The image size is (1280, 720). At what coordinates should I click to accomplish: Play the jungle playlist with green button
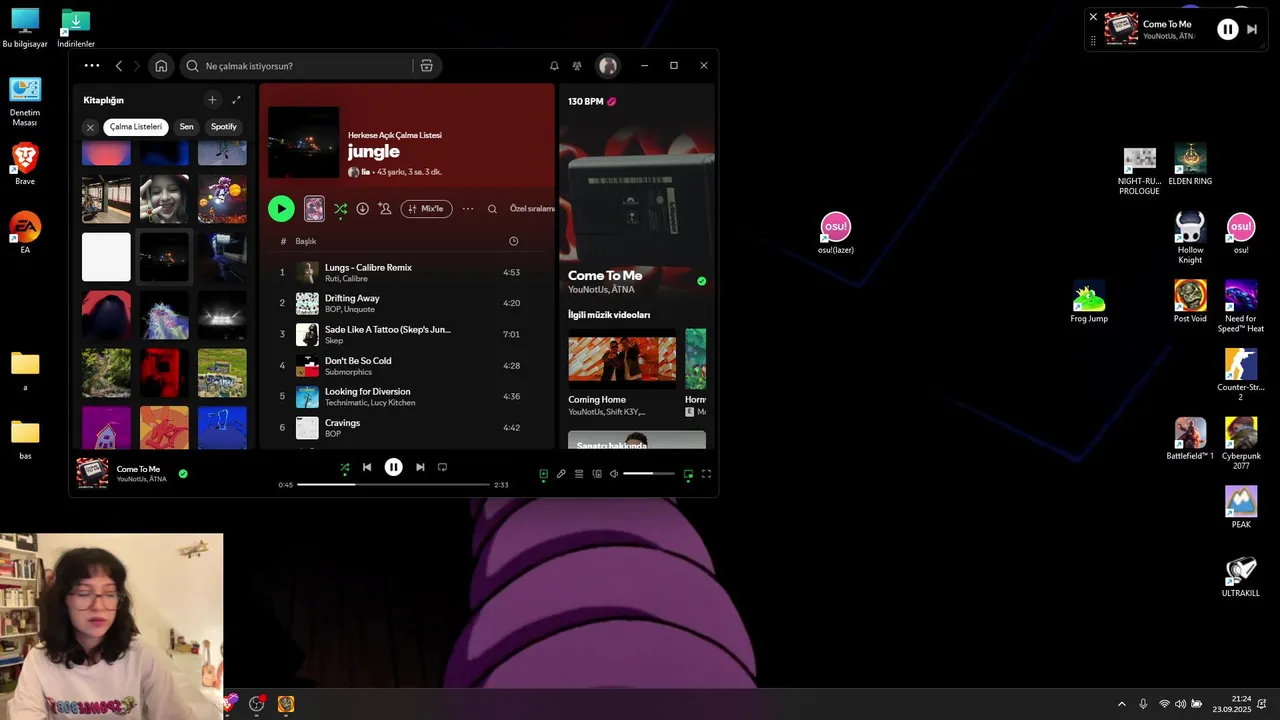pyautogui.click(x=281, y=209)
